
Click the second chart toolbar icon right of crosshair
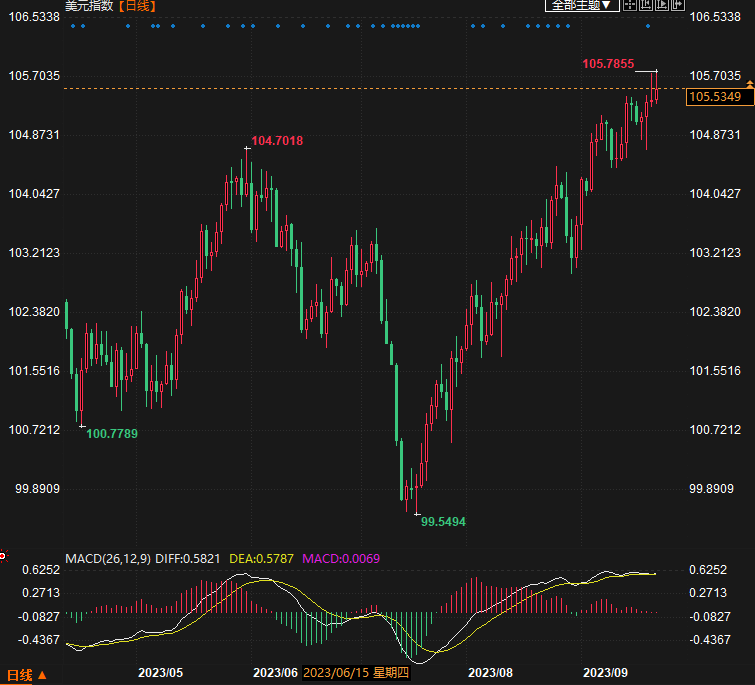click(646, 6)
